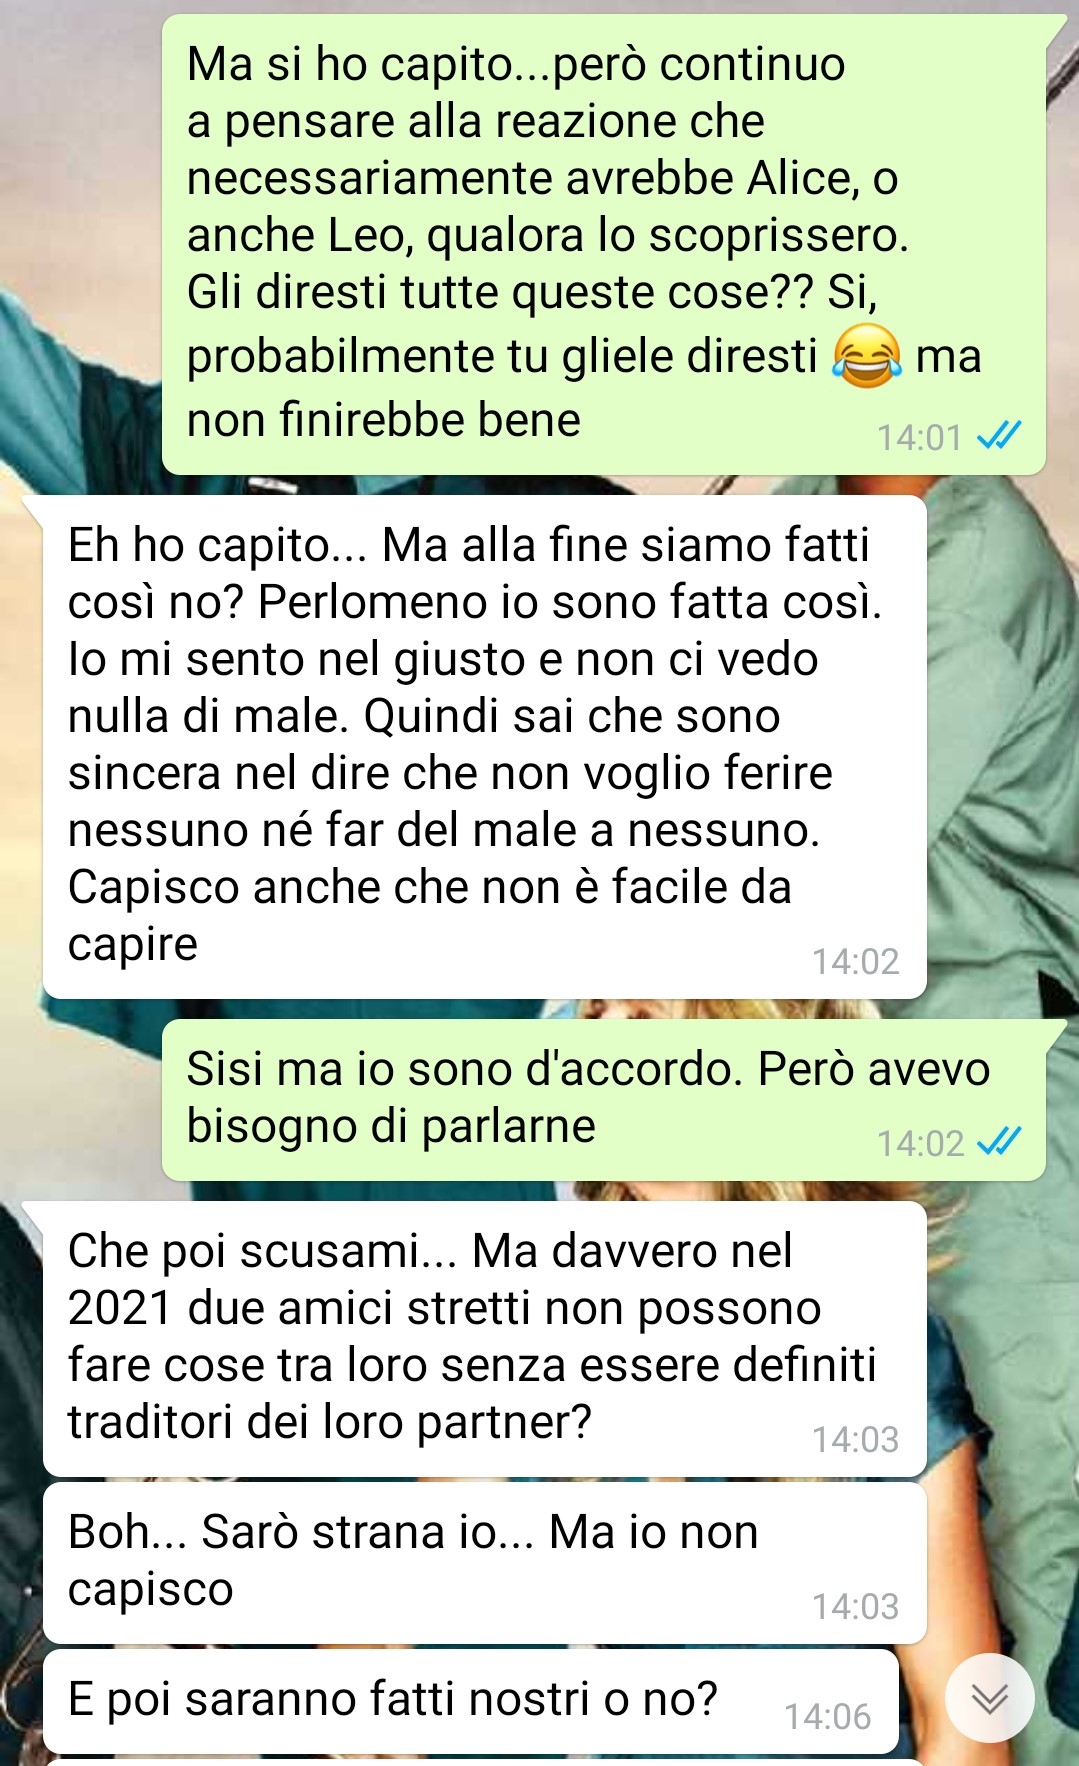Tap the 14:02 timestamp on the received message
Image resolution: width=1079 pixels, height=1766 pixels.
[855, 961]
